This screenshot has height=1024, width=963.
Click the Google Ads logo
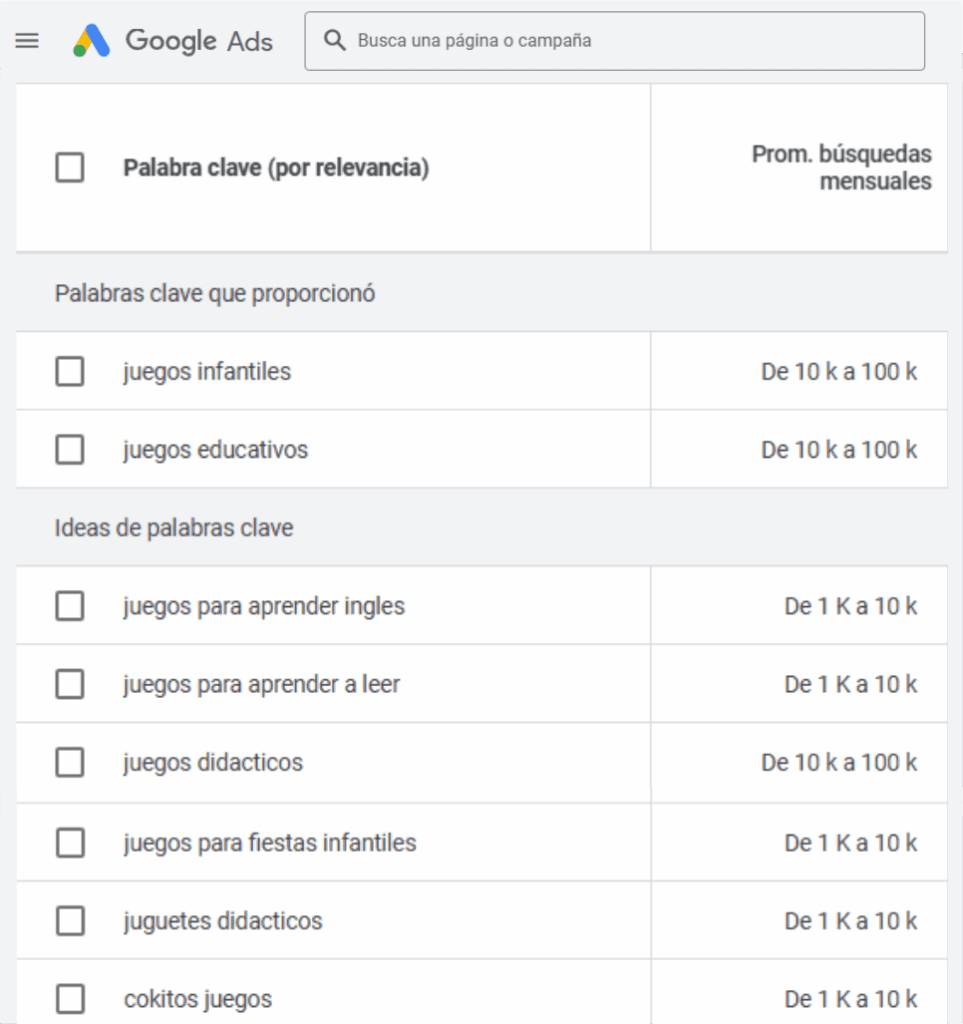173,41
